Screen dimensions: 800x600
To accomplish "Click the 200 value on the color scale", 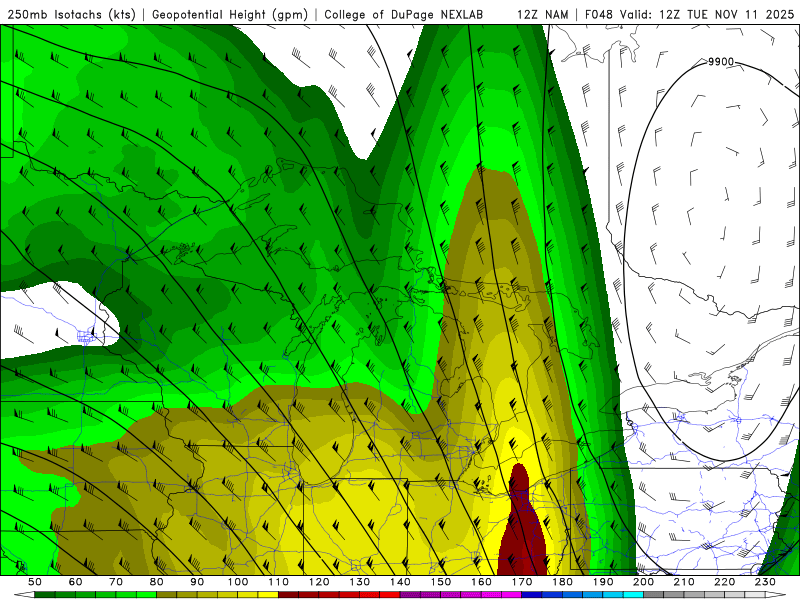I will (643, 582).
